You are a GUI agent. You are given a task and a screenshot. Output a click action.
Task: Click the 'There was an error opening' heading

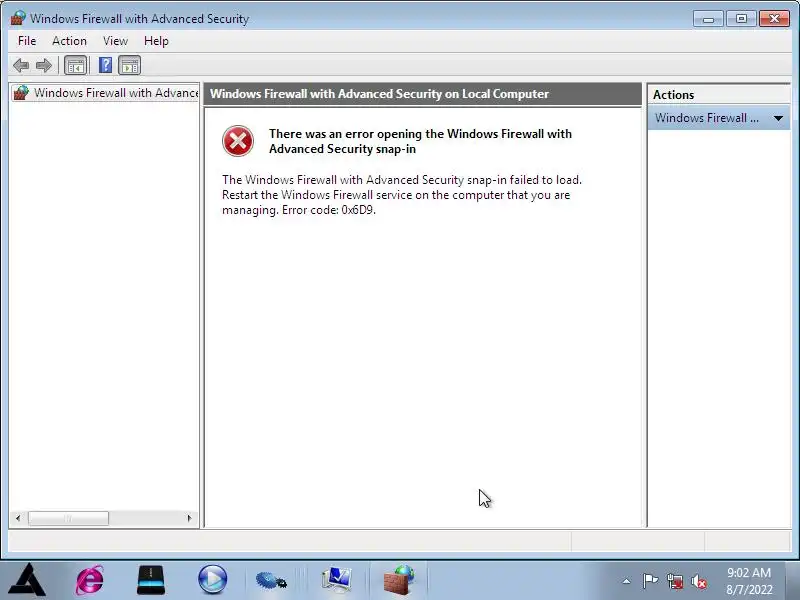coord(420,141)
